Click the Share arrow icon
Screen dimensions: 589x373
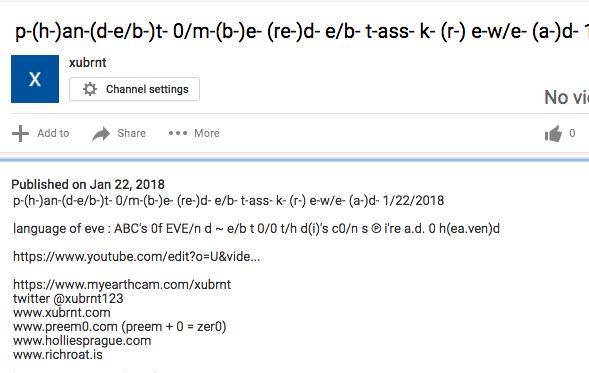pyautogui.click(x=101, y=133)
